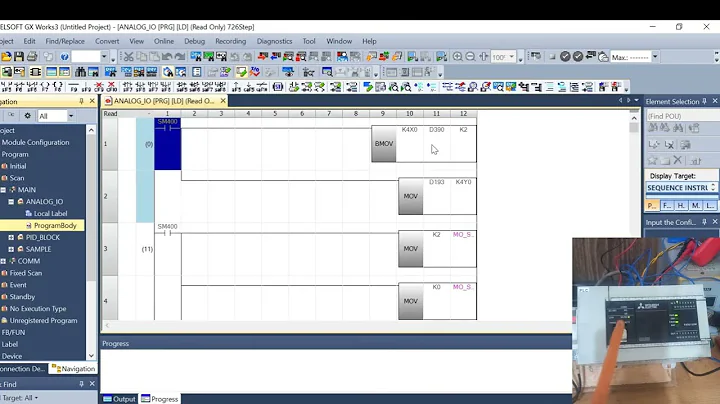Delete horizontal line with red X cF9 icon
This screenshot has height=404, width=720.
(99, 87)
